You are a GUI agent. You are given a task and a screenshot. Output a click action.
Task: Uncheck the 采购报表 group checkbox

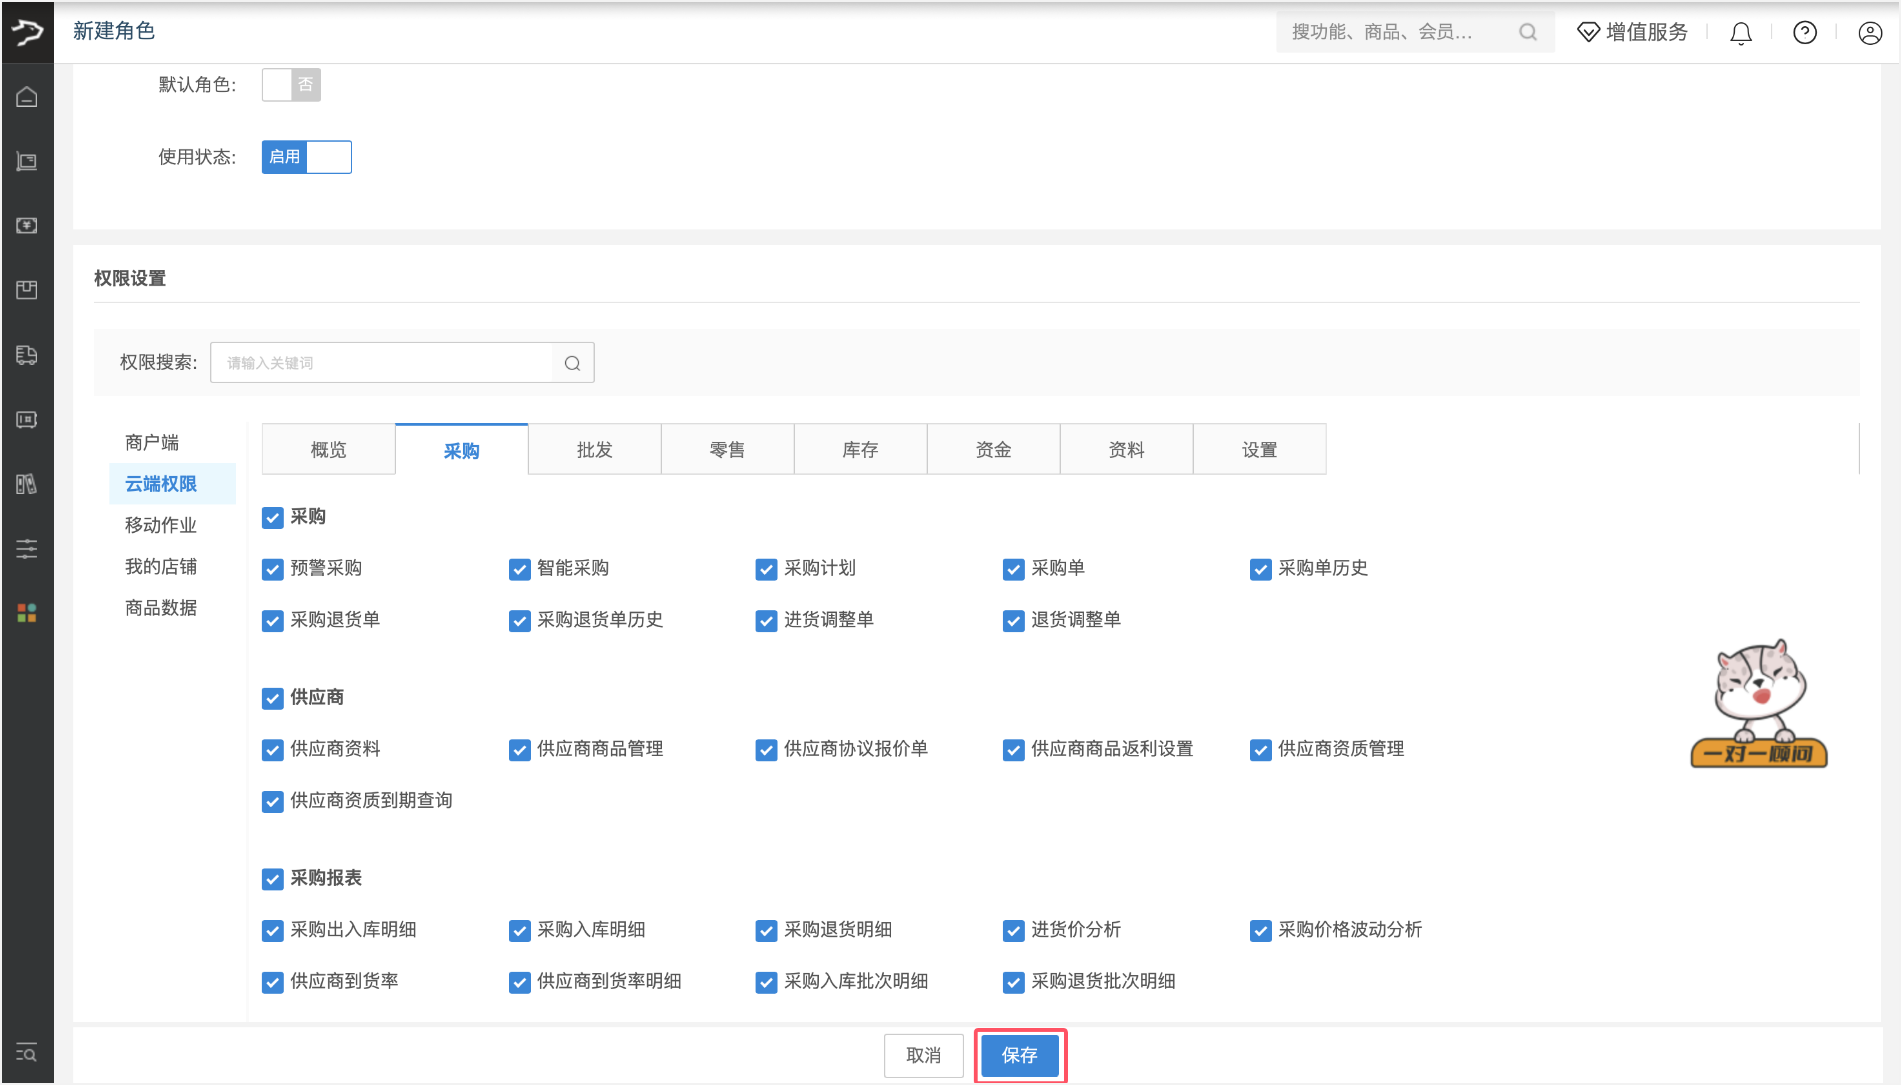tap(272, 879)
